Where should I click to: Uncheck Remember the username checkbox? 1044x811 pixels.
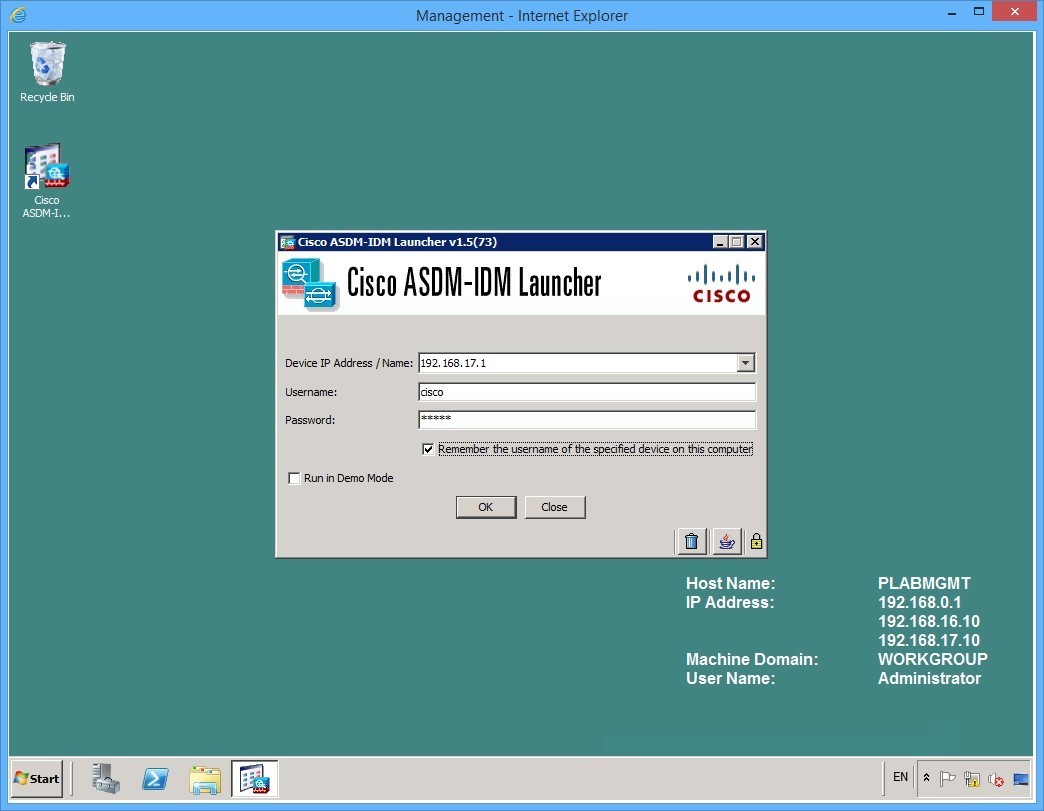(x=428, y=449)
